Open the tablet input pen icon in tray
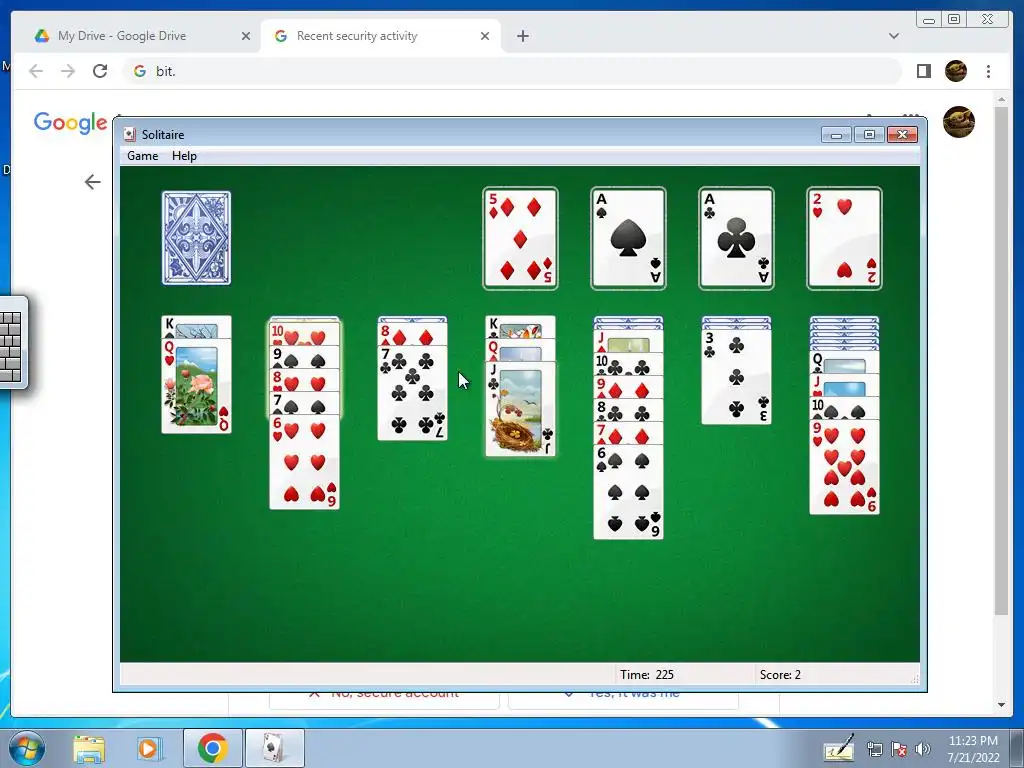 click(839, 748)
